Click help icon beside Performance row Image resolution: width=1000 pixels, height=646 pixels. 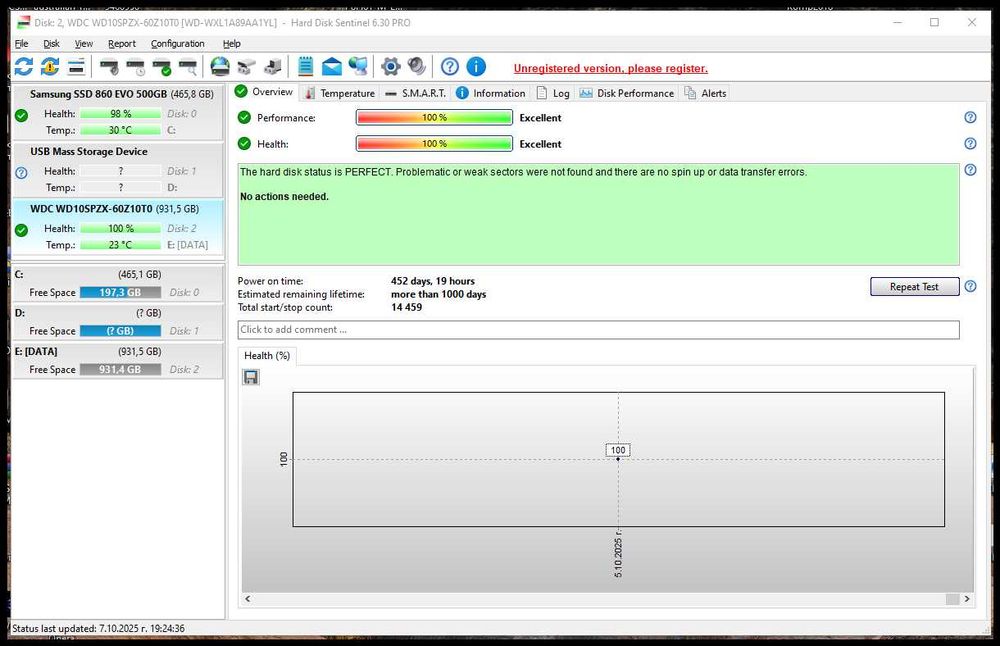tap(970, 117)
